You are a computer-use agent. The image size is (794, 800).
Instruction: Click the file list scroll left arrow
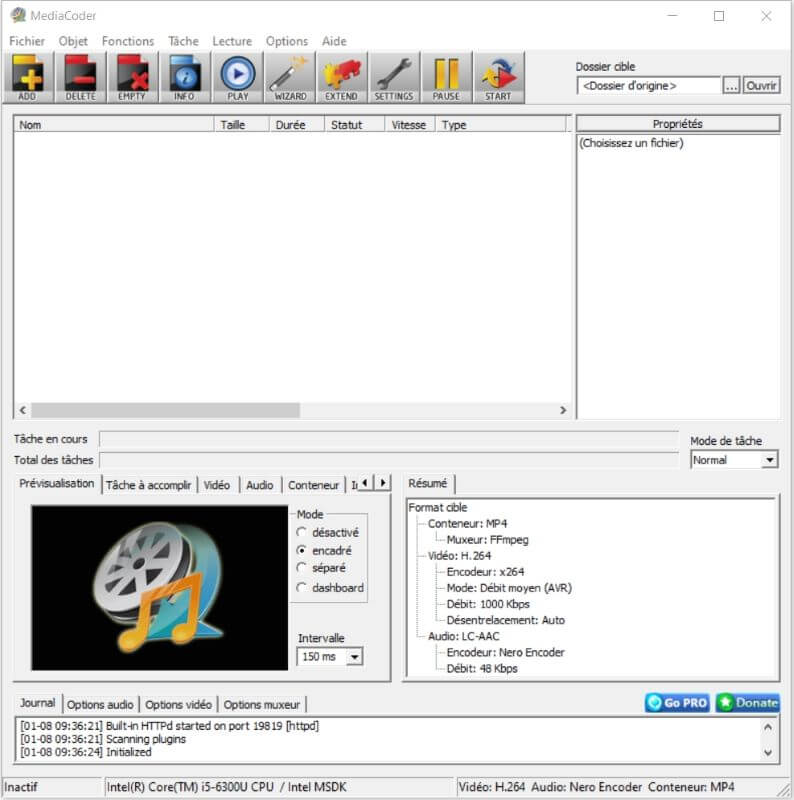click(22, 410)
